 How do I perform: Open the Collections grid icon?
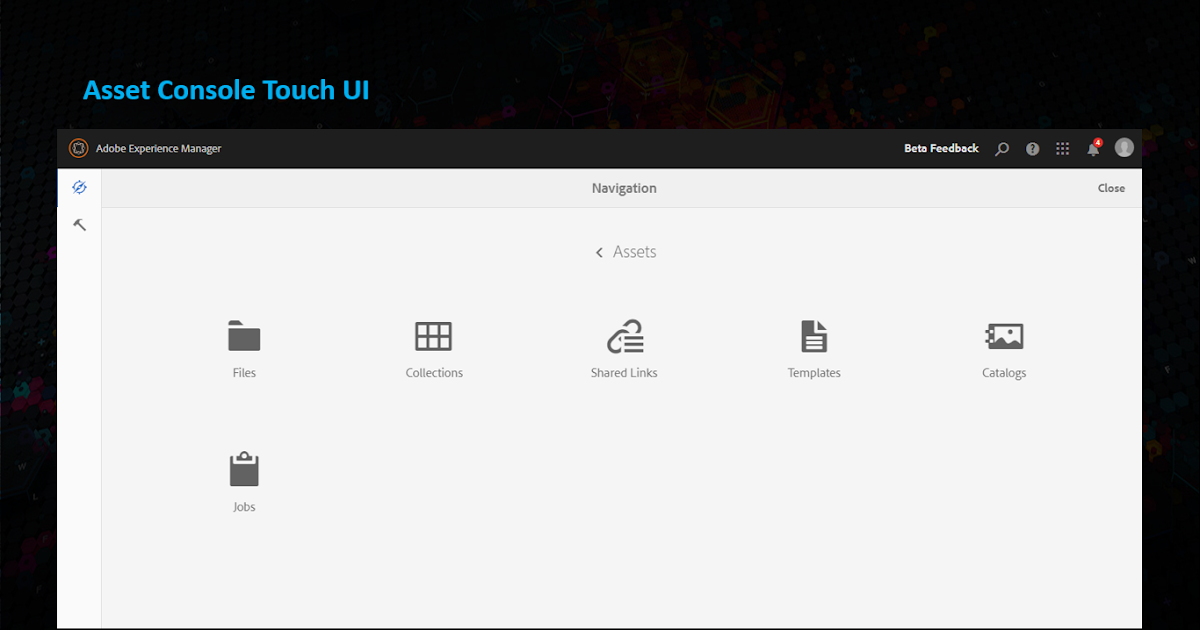click(x=434, y=336)
